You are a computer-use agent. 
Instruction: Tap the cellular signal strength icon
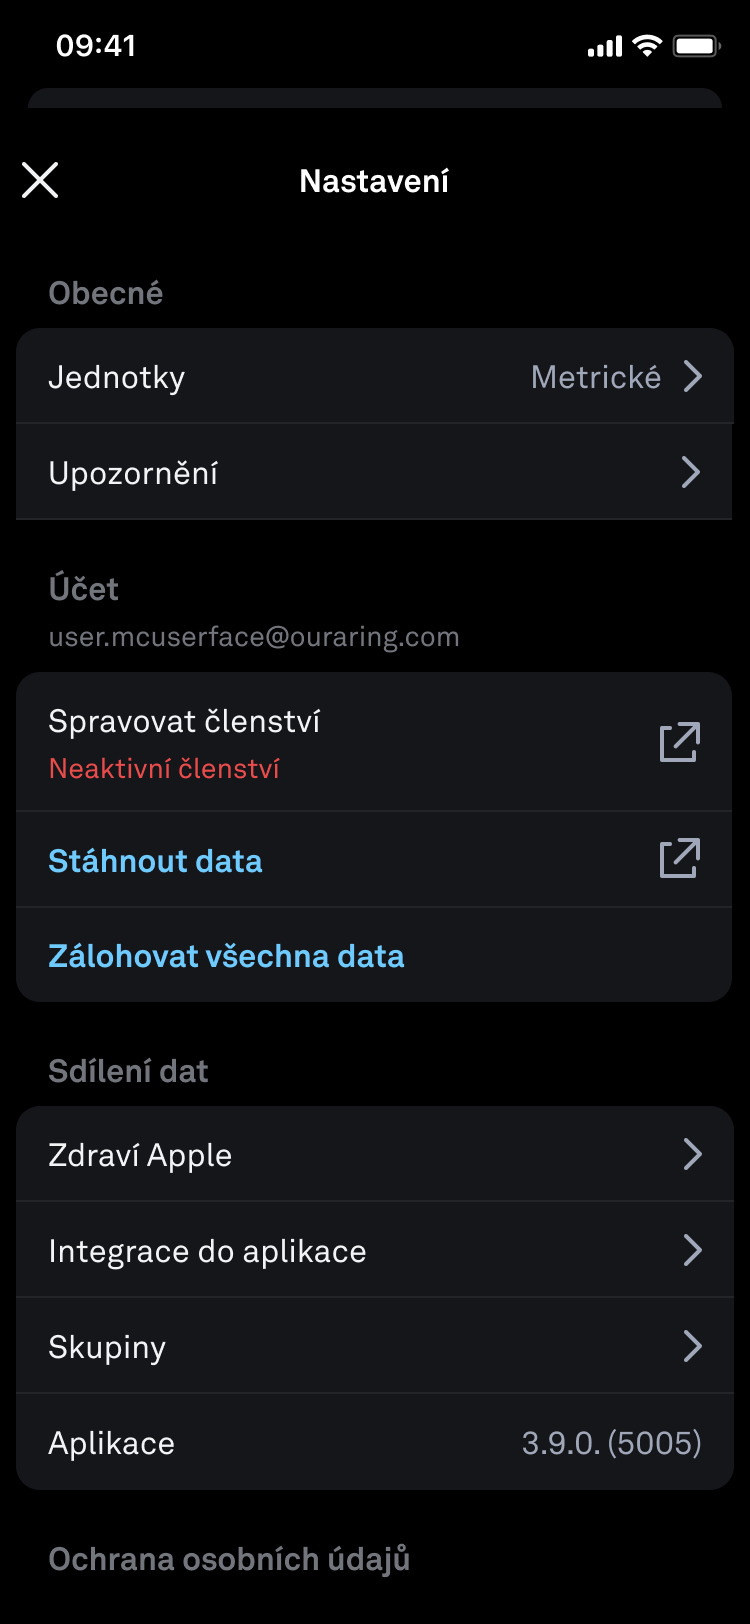[605, 46]
